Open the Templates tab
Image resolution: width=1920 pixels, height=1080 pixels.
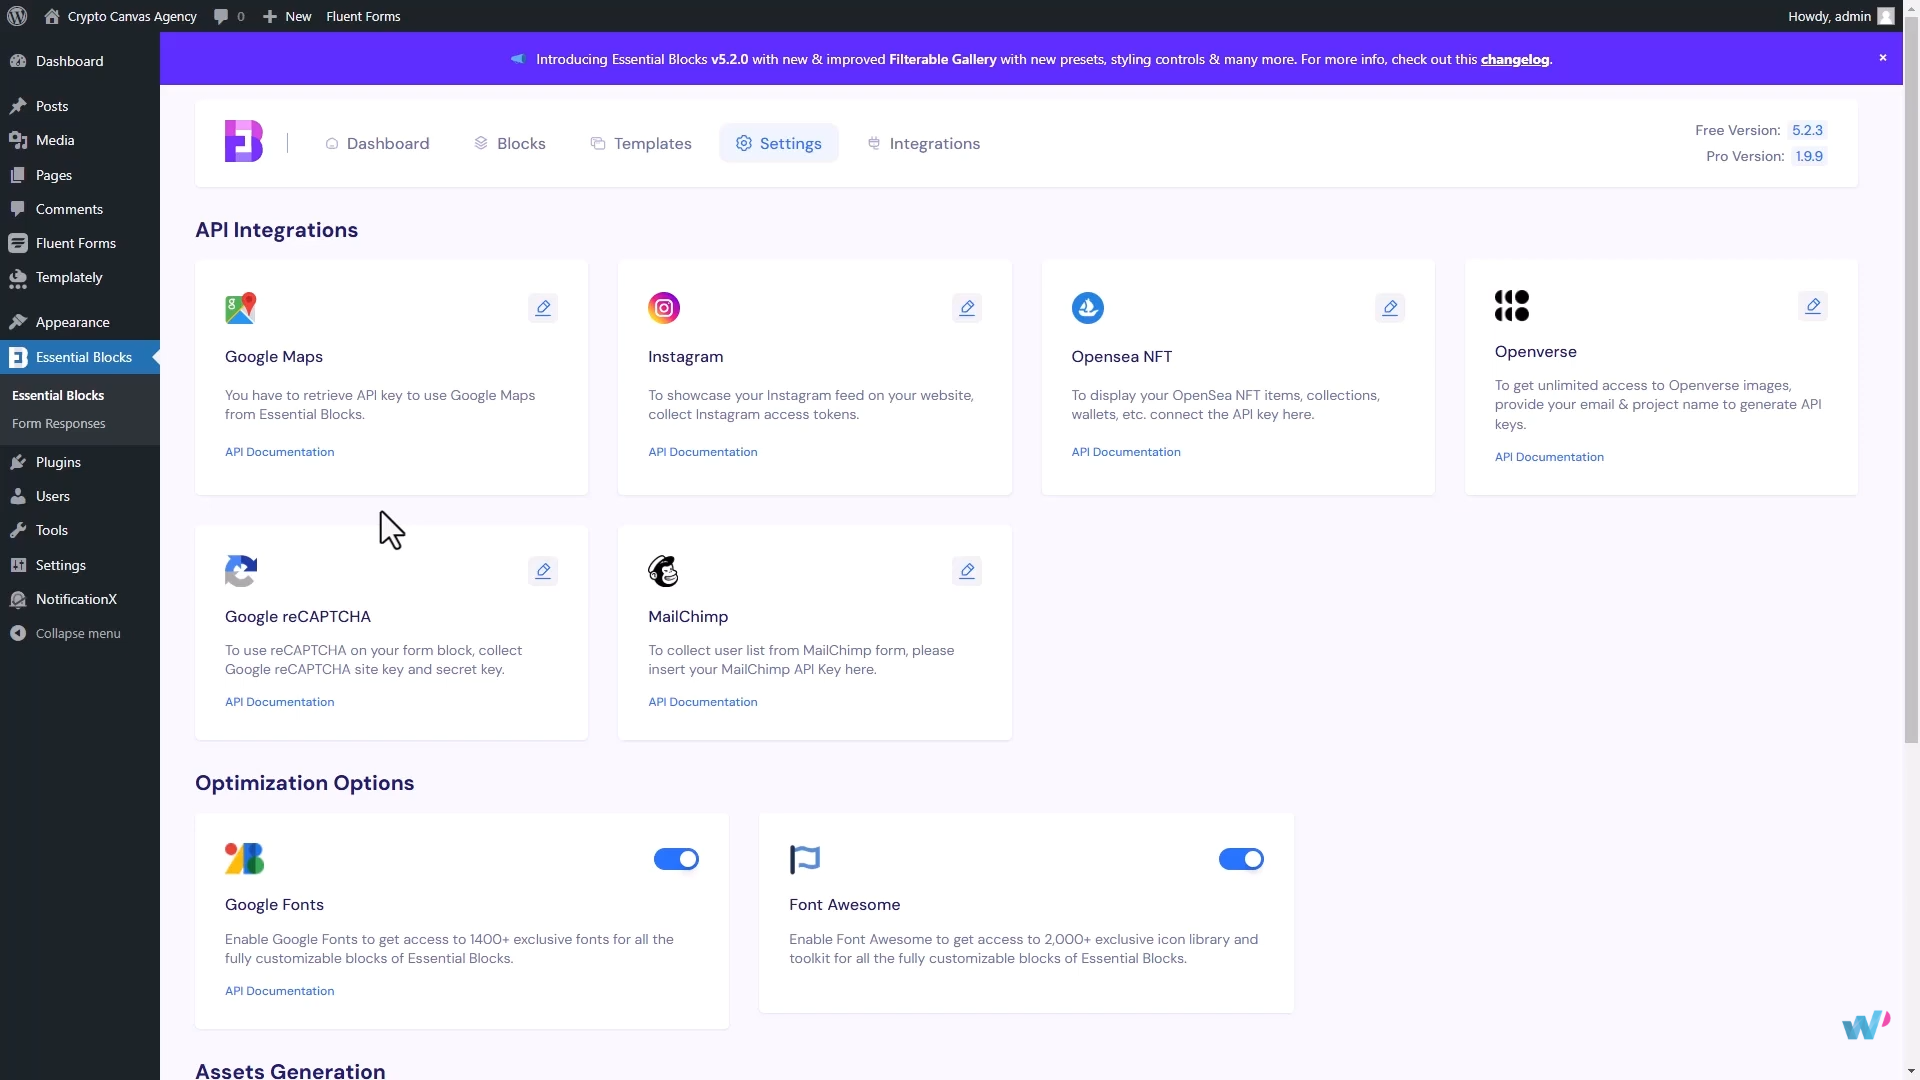click(x=641, y=143)
